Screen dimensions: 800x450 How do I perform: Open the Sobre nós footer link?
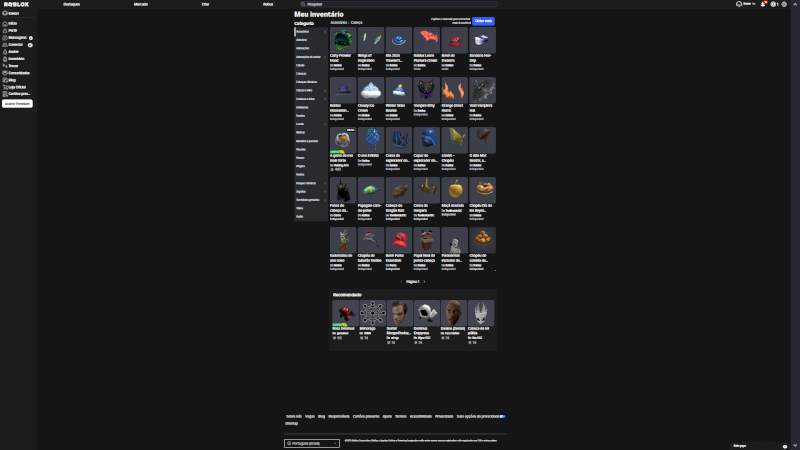point(294,416)
